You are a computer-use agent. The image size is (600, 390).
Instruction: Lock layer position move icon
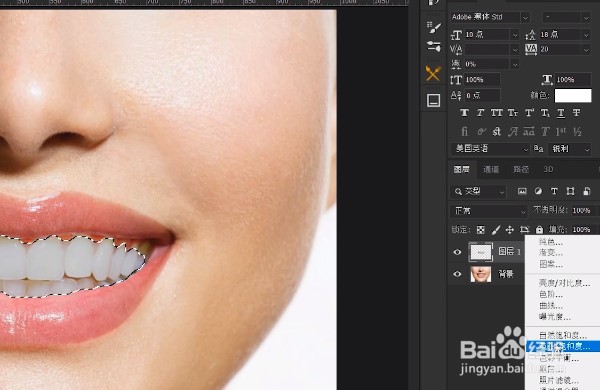510,230
